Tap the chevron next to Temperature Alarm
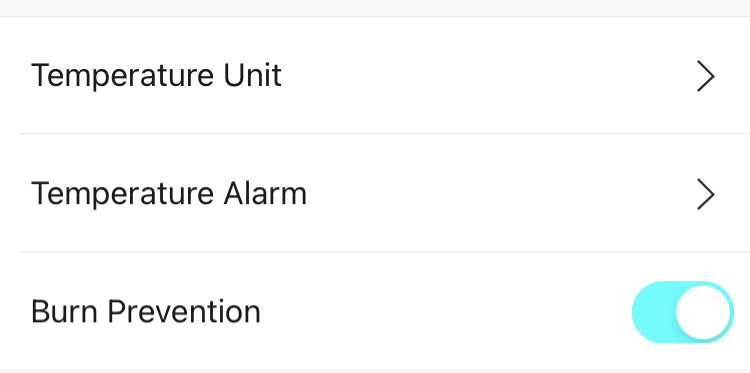Screen dimensions: 750x373 706,194
